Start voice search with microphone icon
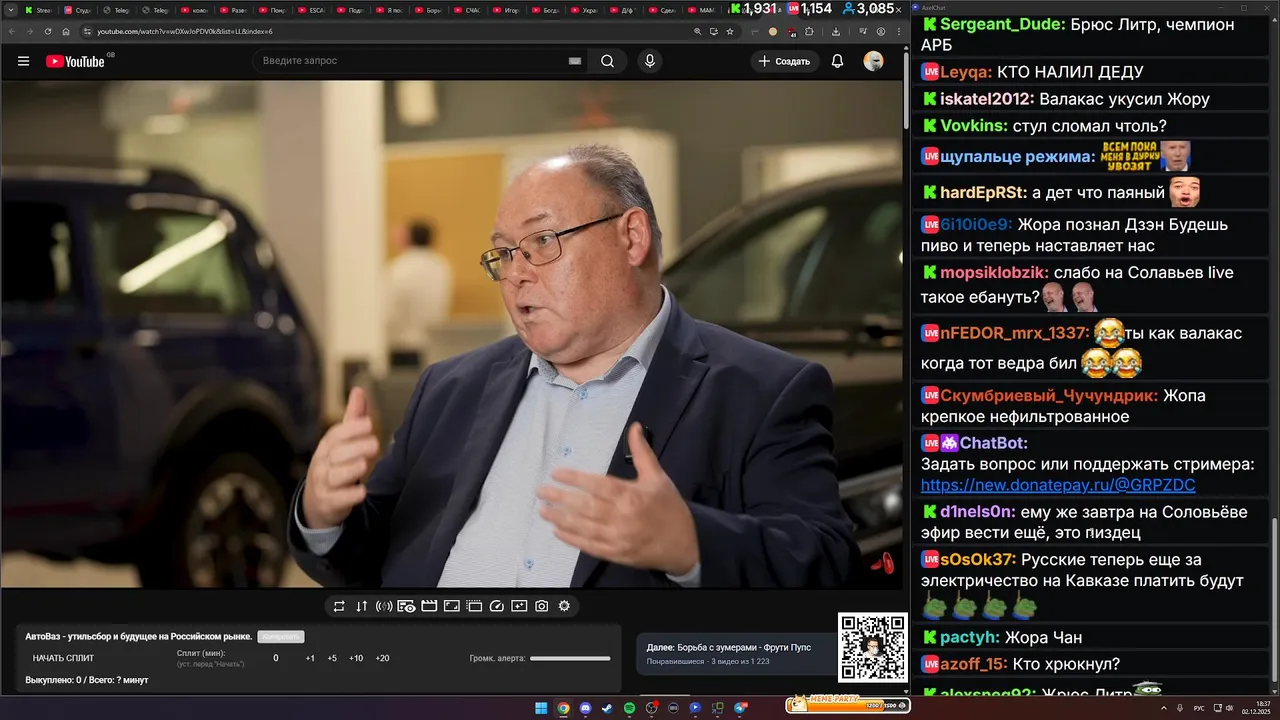The width and height of the screenshot is (1280, 720). coord(650,61)
